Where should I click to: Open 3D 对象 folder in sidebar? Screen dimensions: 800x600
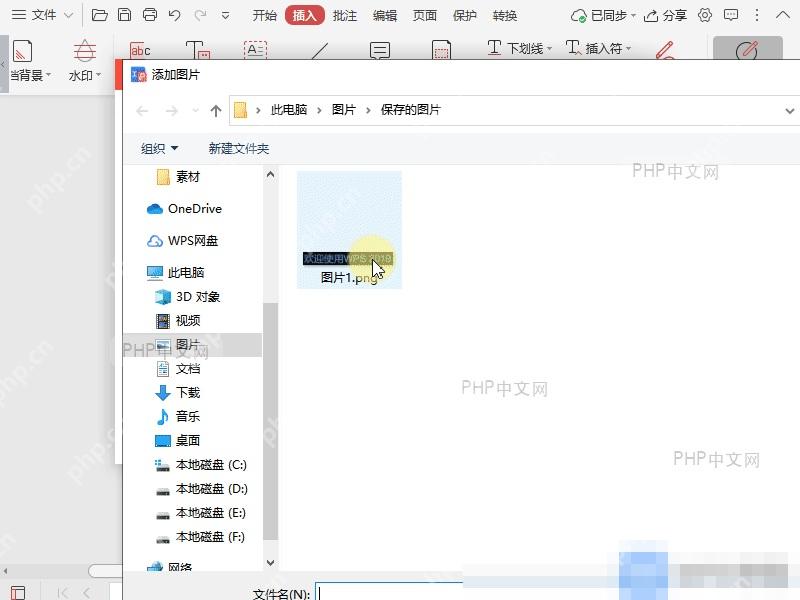coord(187,296)
